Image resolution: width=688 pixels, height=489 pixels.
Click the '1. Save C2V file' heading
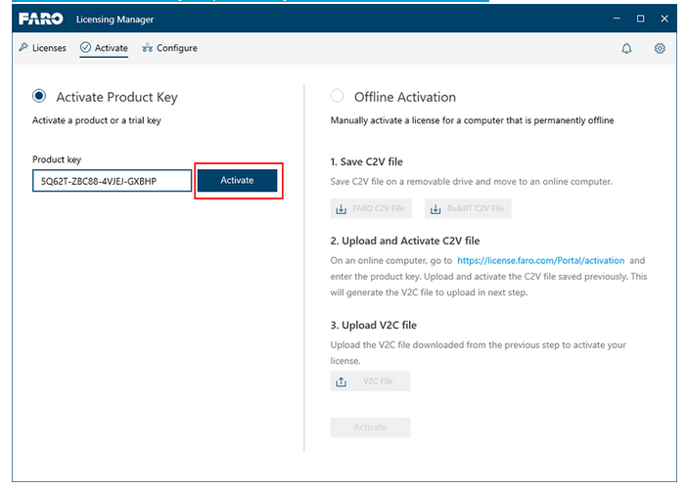click(366, 162)
